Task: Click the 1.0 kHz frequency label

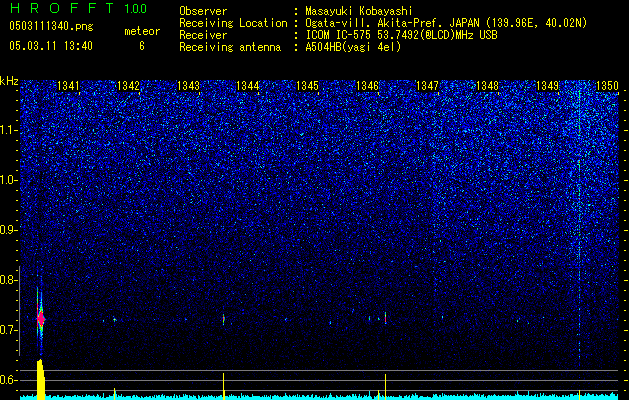Action: [x=9, y=180]
